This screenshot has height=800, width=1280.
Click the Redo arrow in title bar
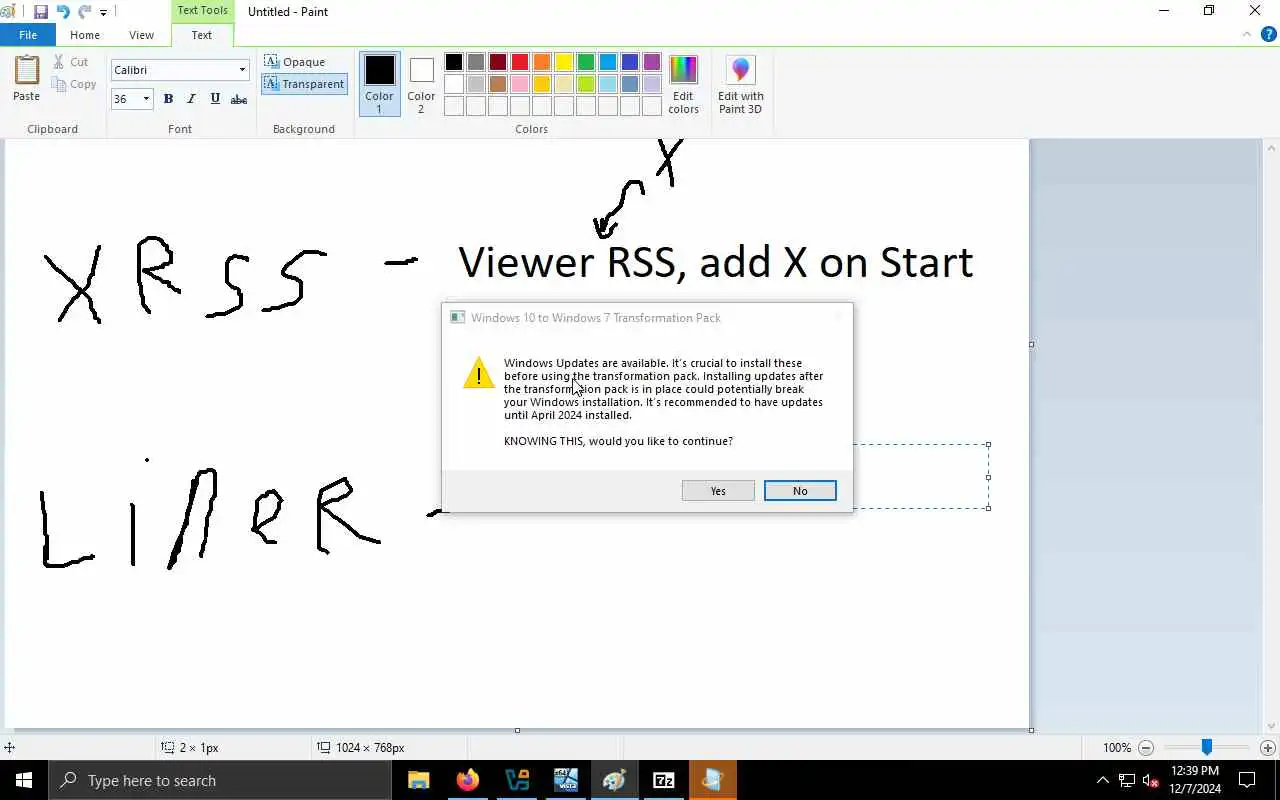85,12
